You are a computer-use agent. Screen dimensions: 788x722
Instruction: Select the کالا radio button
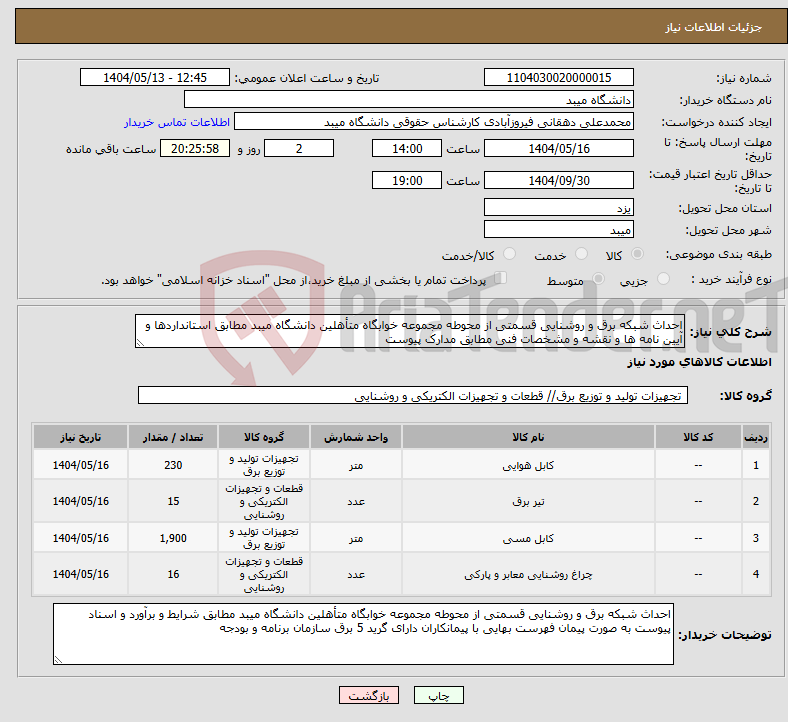pyautogui.click(x=637, y=254)
